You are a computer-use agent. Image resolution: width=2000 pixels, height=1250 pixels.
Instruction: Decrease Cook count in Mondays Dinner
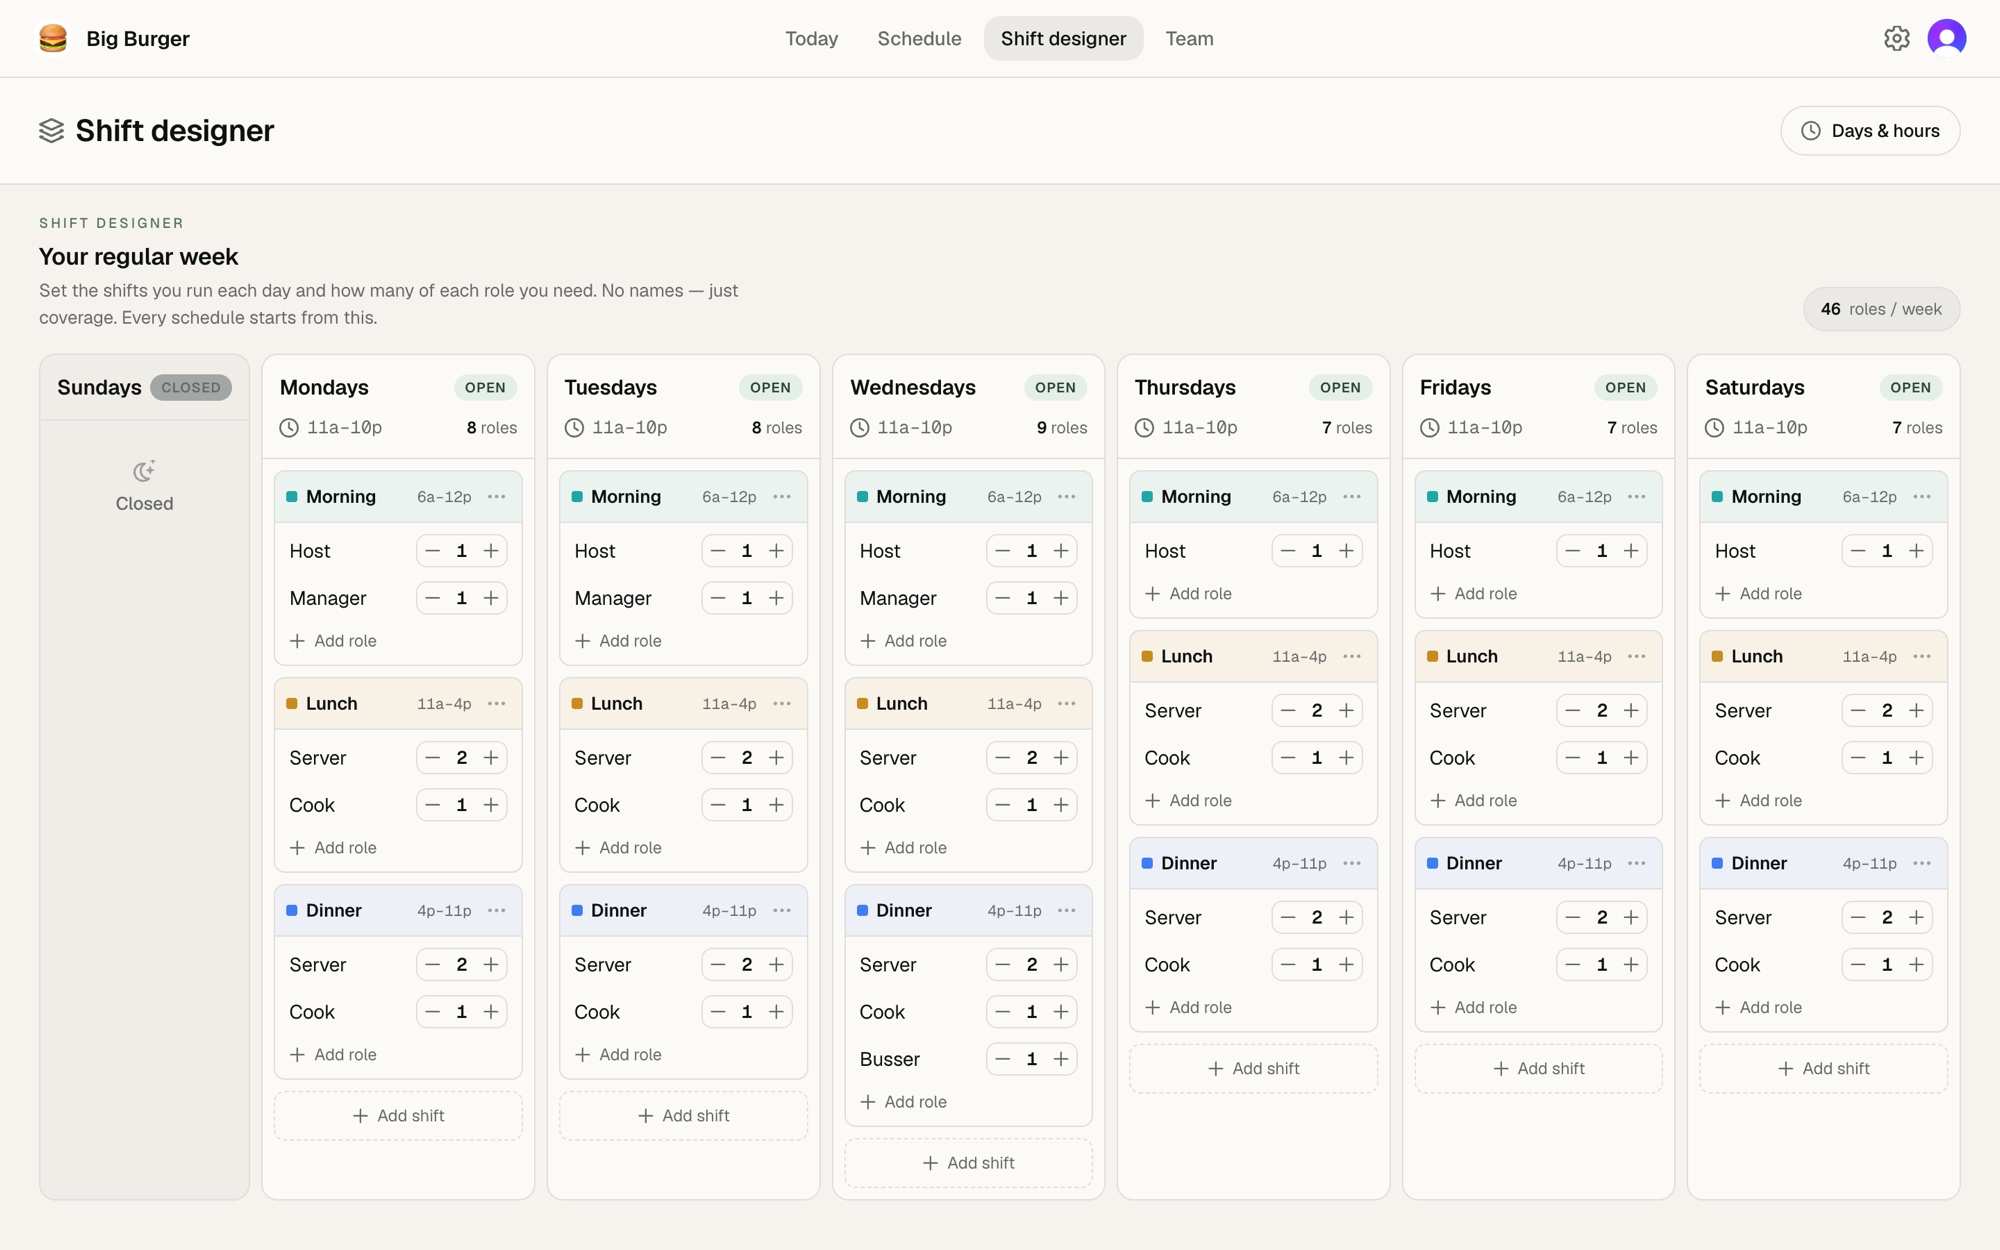click(432, 1012)
